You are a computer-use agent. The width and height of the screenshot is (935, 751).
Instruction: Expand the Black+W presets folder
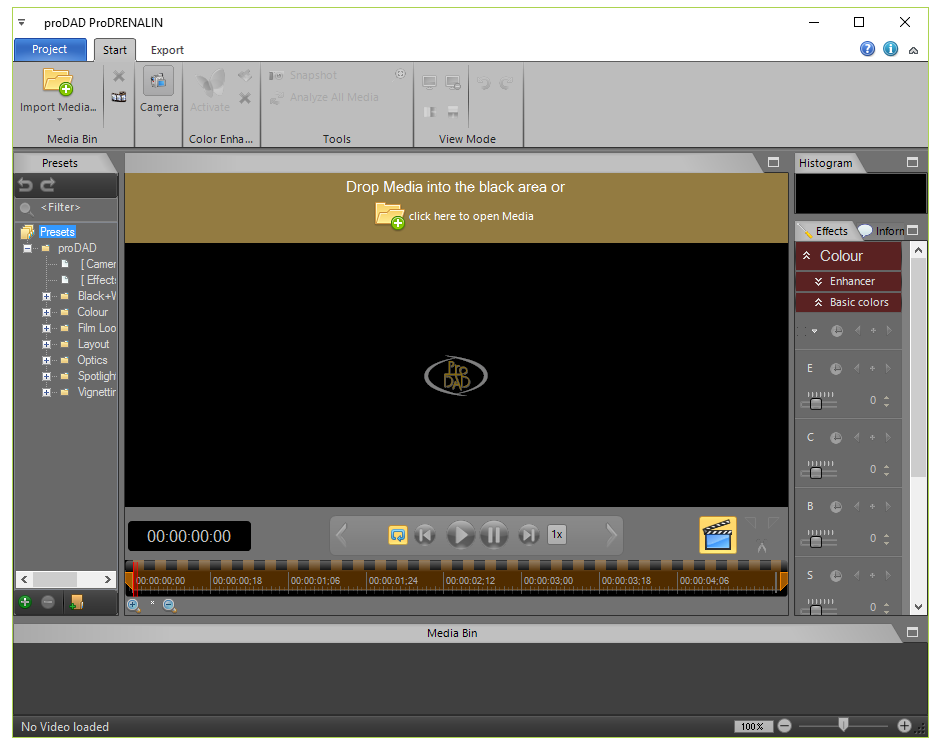pos(47,296)
